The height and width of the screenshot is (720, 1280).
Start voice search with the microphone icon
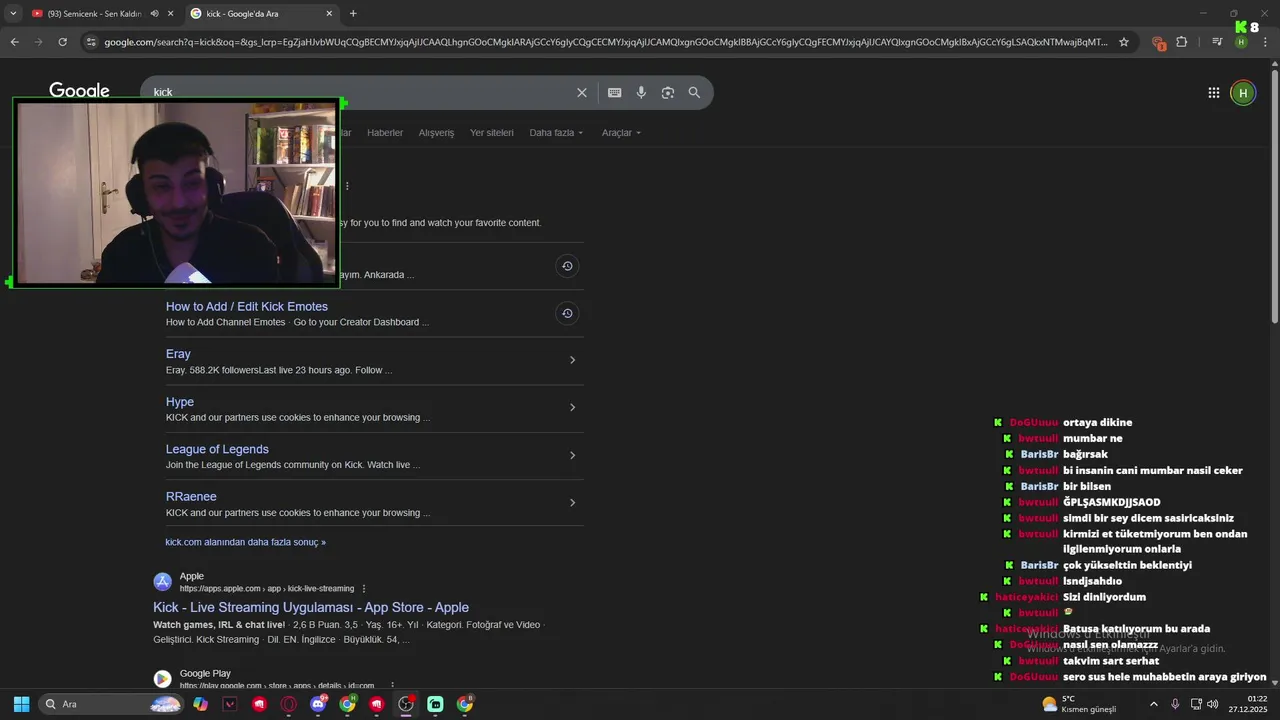pos(641,93)
